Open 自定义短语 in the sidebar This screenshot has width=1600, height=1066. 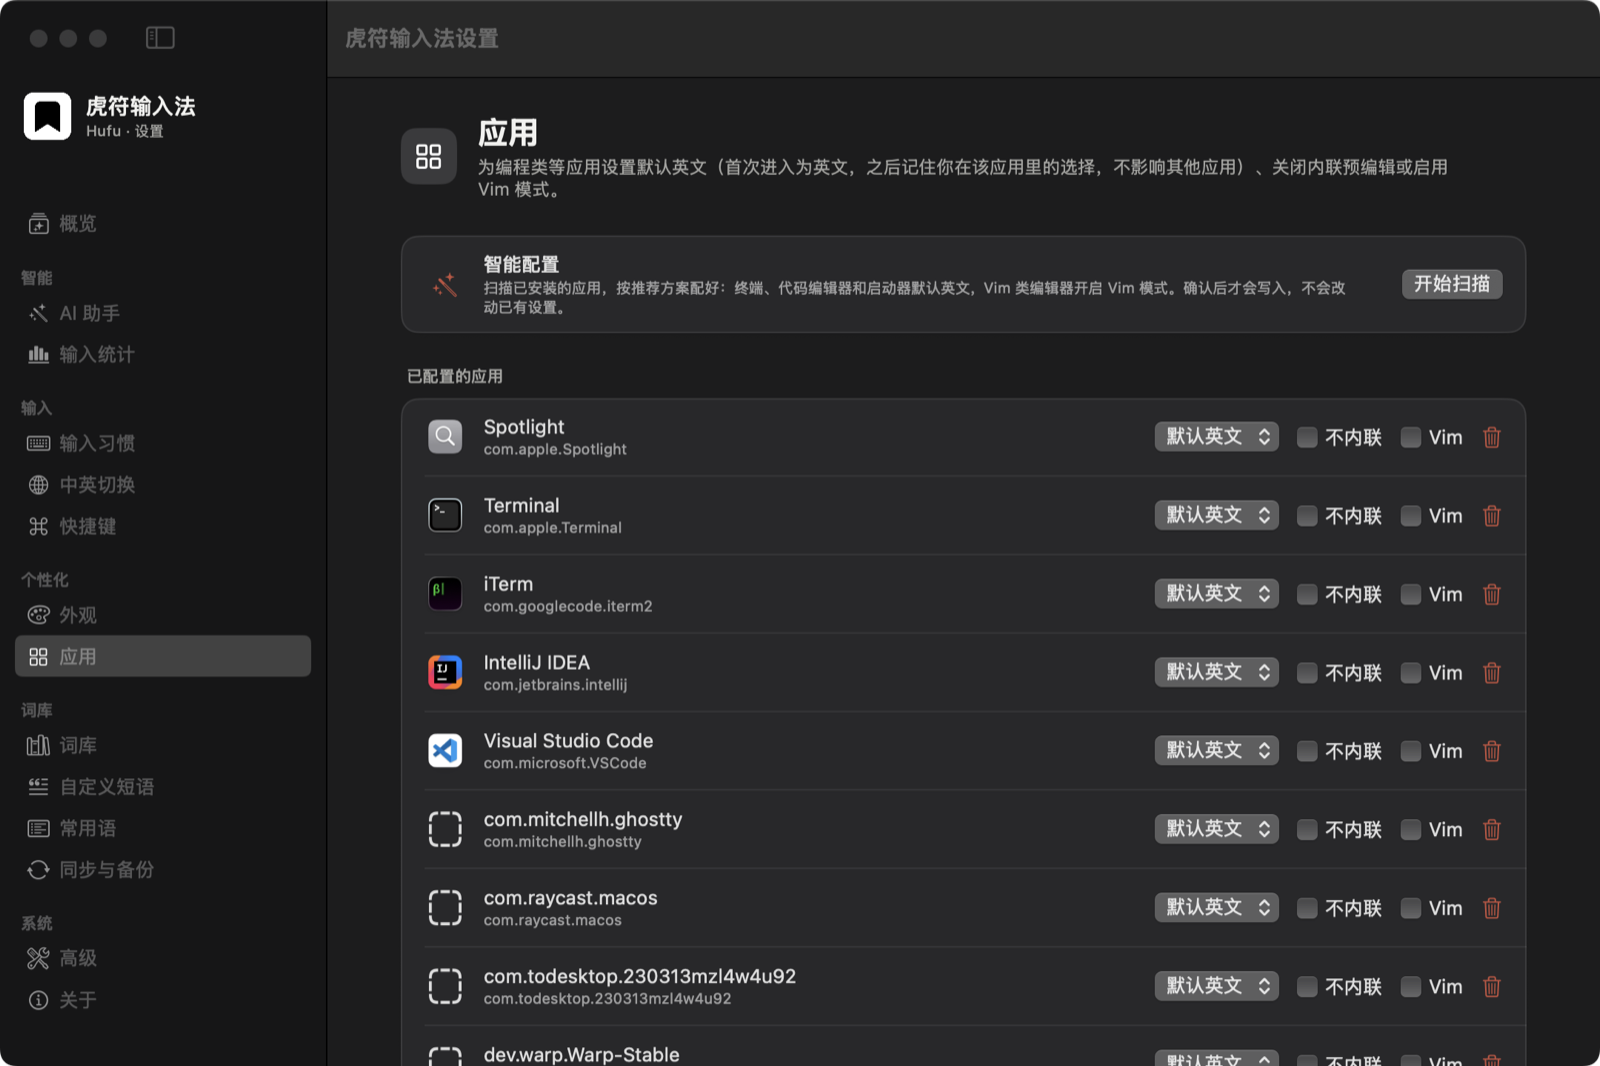(x=163, y=787)
